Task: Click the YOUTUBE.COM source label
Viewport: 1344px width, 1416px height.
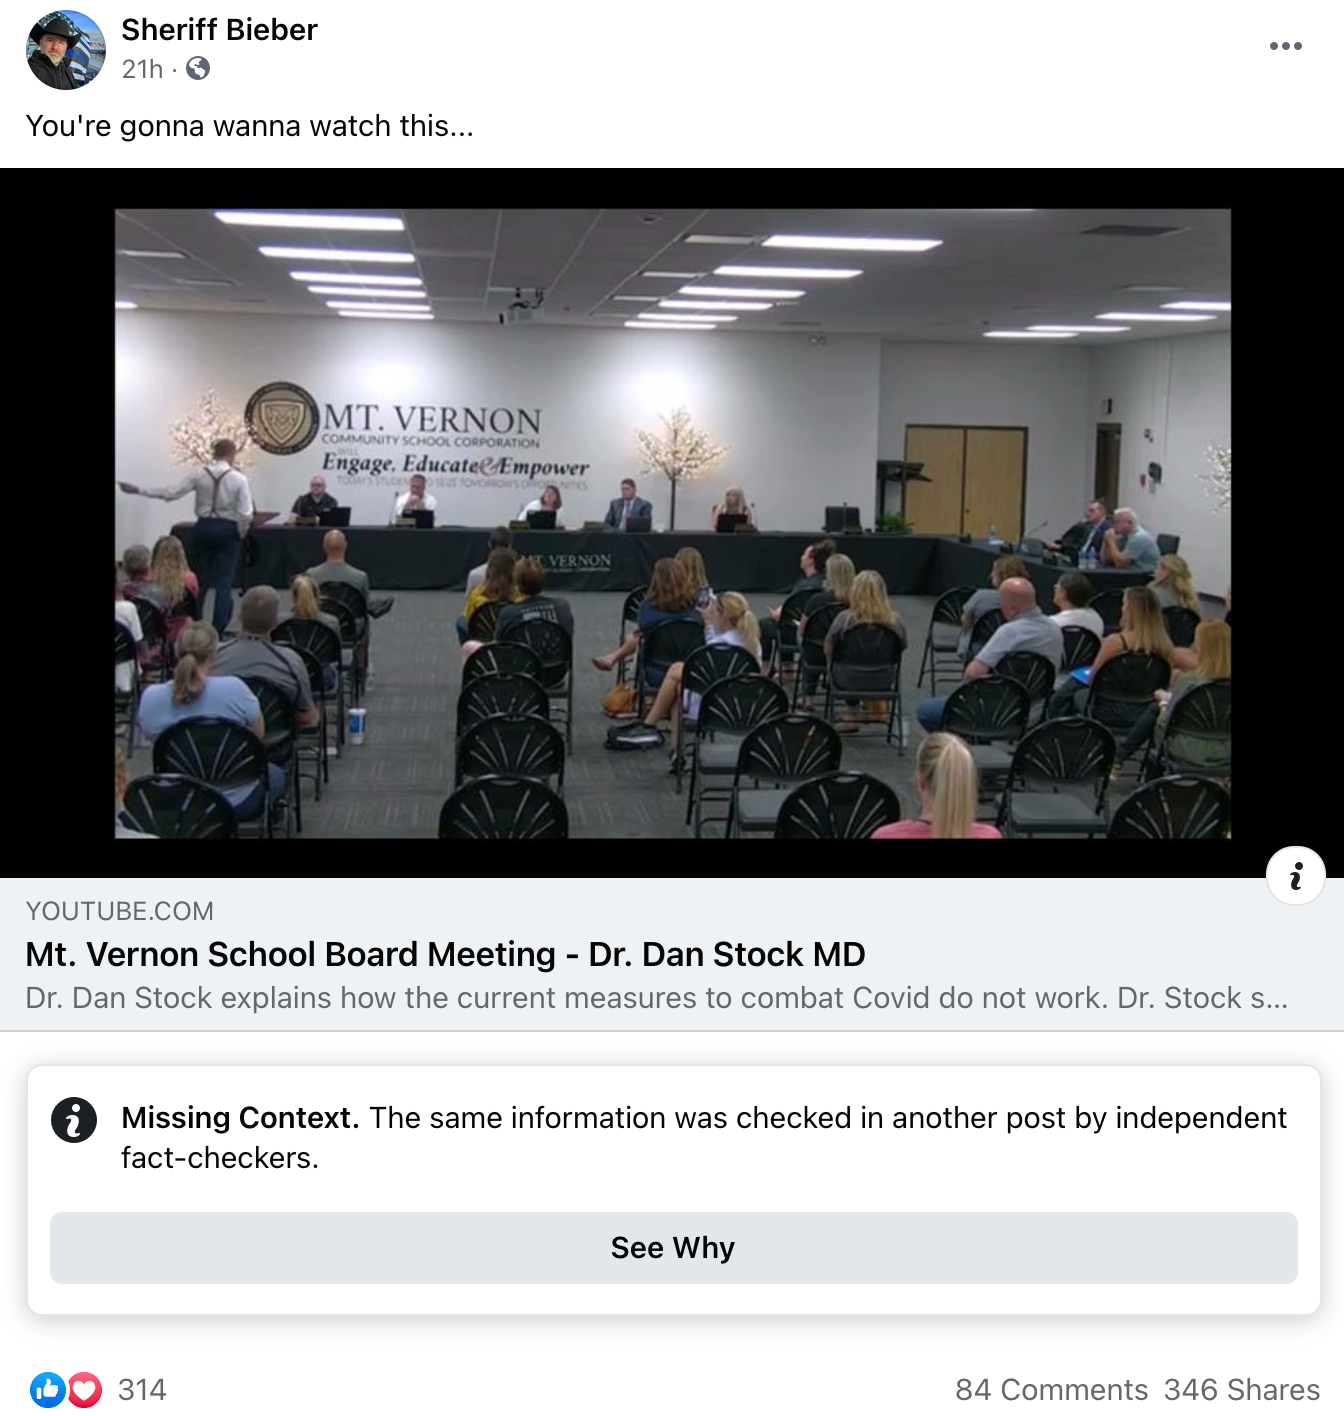Action: pyautogui.click(x=119, y=911)
